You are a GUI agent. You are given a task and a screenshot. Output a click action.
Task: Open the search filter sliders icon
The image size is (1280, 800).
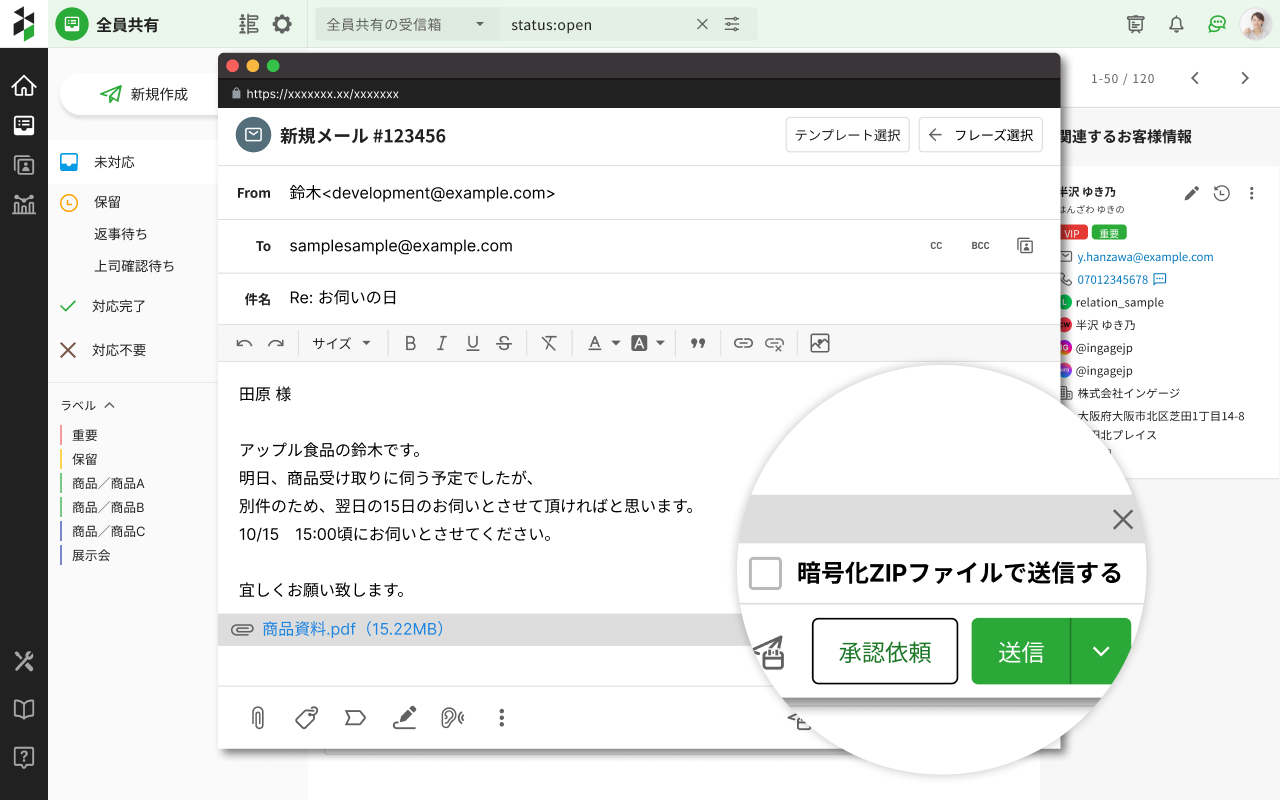(732, 24)
